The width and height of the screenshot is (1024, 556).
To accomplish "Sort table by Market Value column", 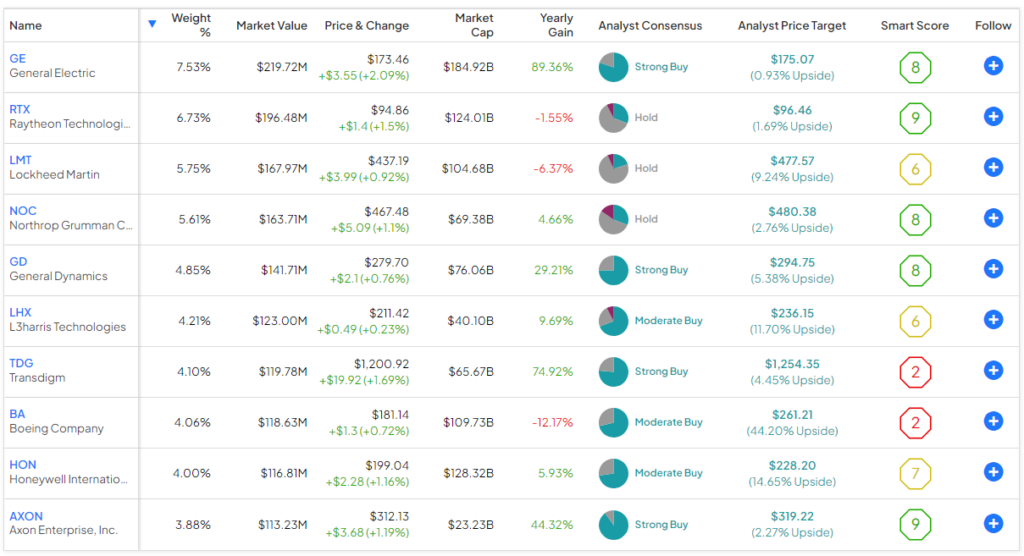I will point(271,26).
